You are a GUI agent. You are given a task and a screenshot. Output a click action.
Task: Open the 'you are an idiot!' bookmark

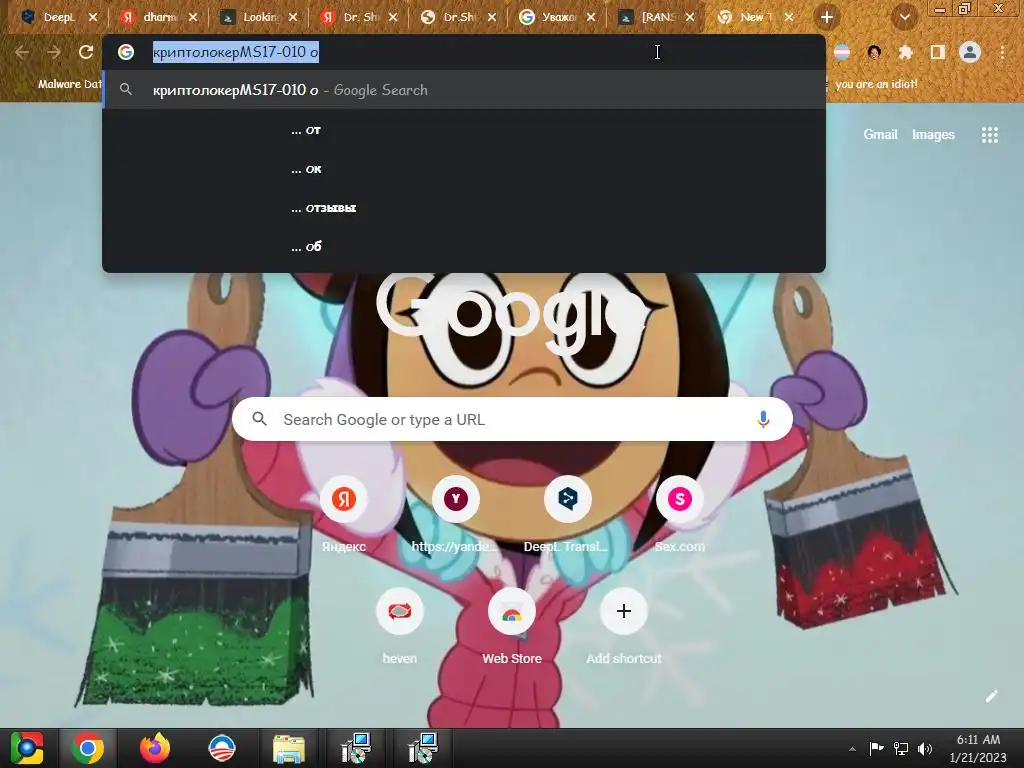pyautogui.click(x=876, y=84)
